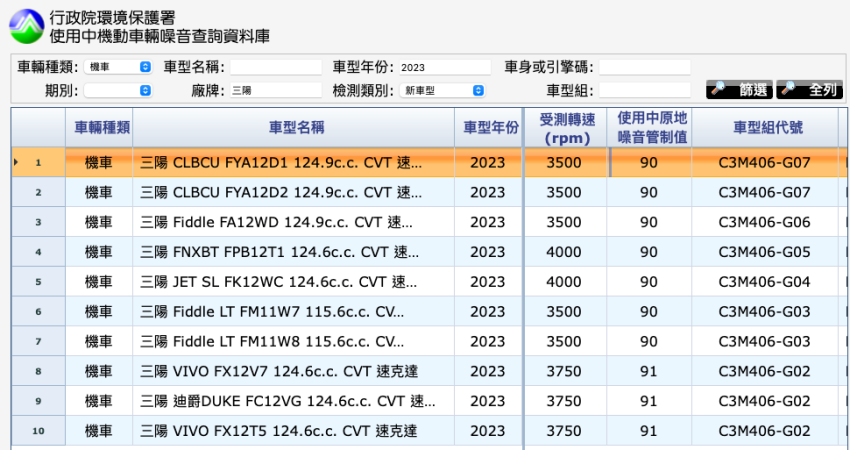Click rpm value 4000 in JET SL row
The height and width of the screenshot is (450, 850).
point(564,281)
